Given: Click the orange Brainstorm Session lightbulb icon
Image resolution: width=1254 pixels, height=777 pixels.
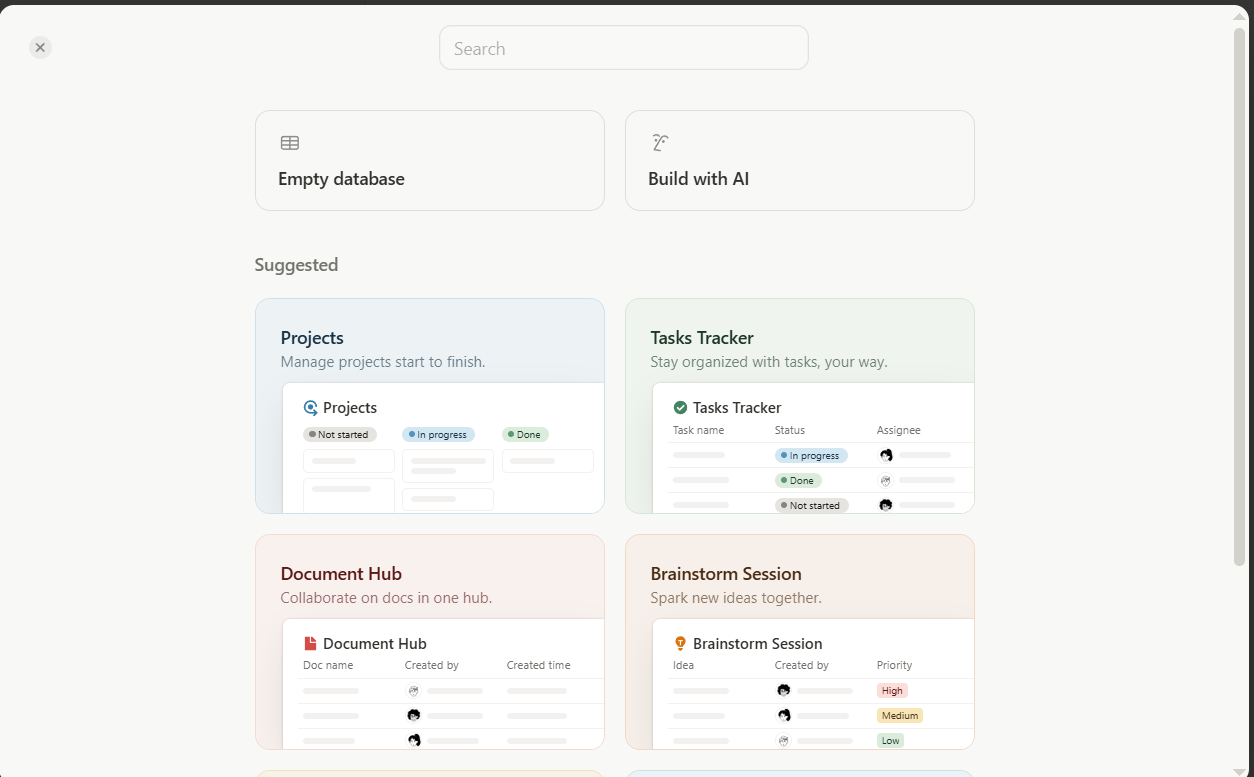Looking at the screenshot, I should coord(680,644).
